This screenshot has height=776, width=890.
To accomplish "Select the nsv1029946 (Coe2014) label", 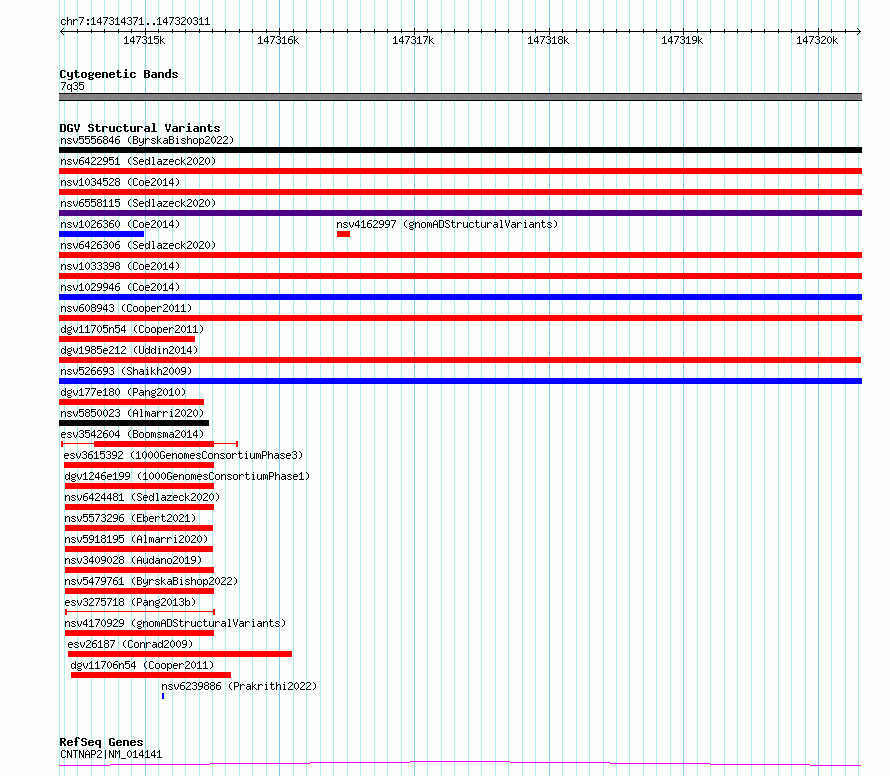I will coord(120,287).
